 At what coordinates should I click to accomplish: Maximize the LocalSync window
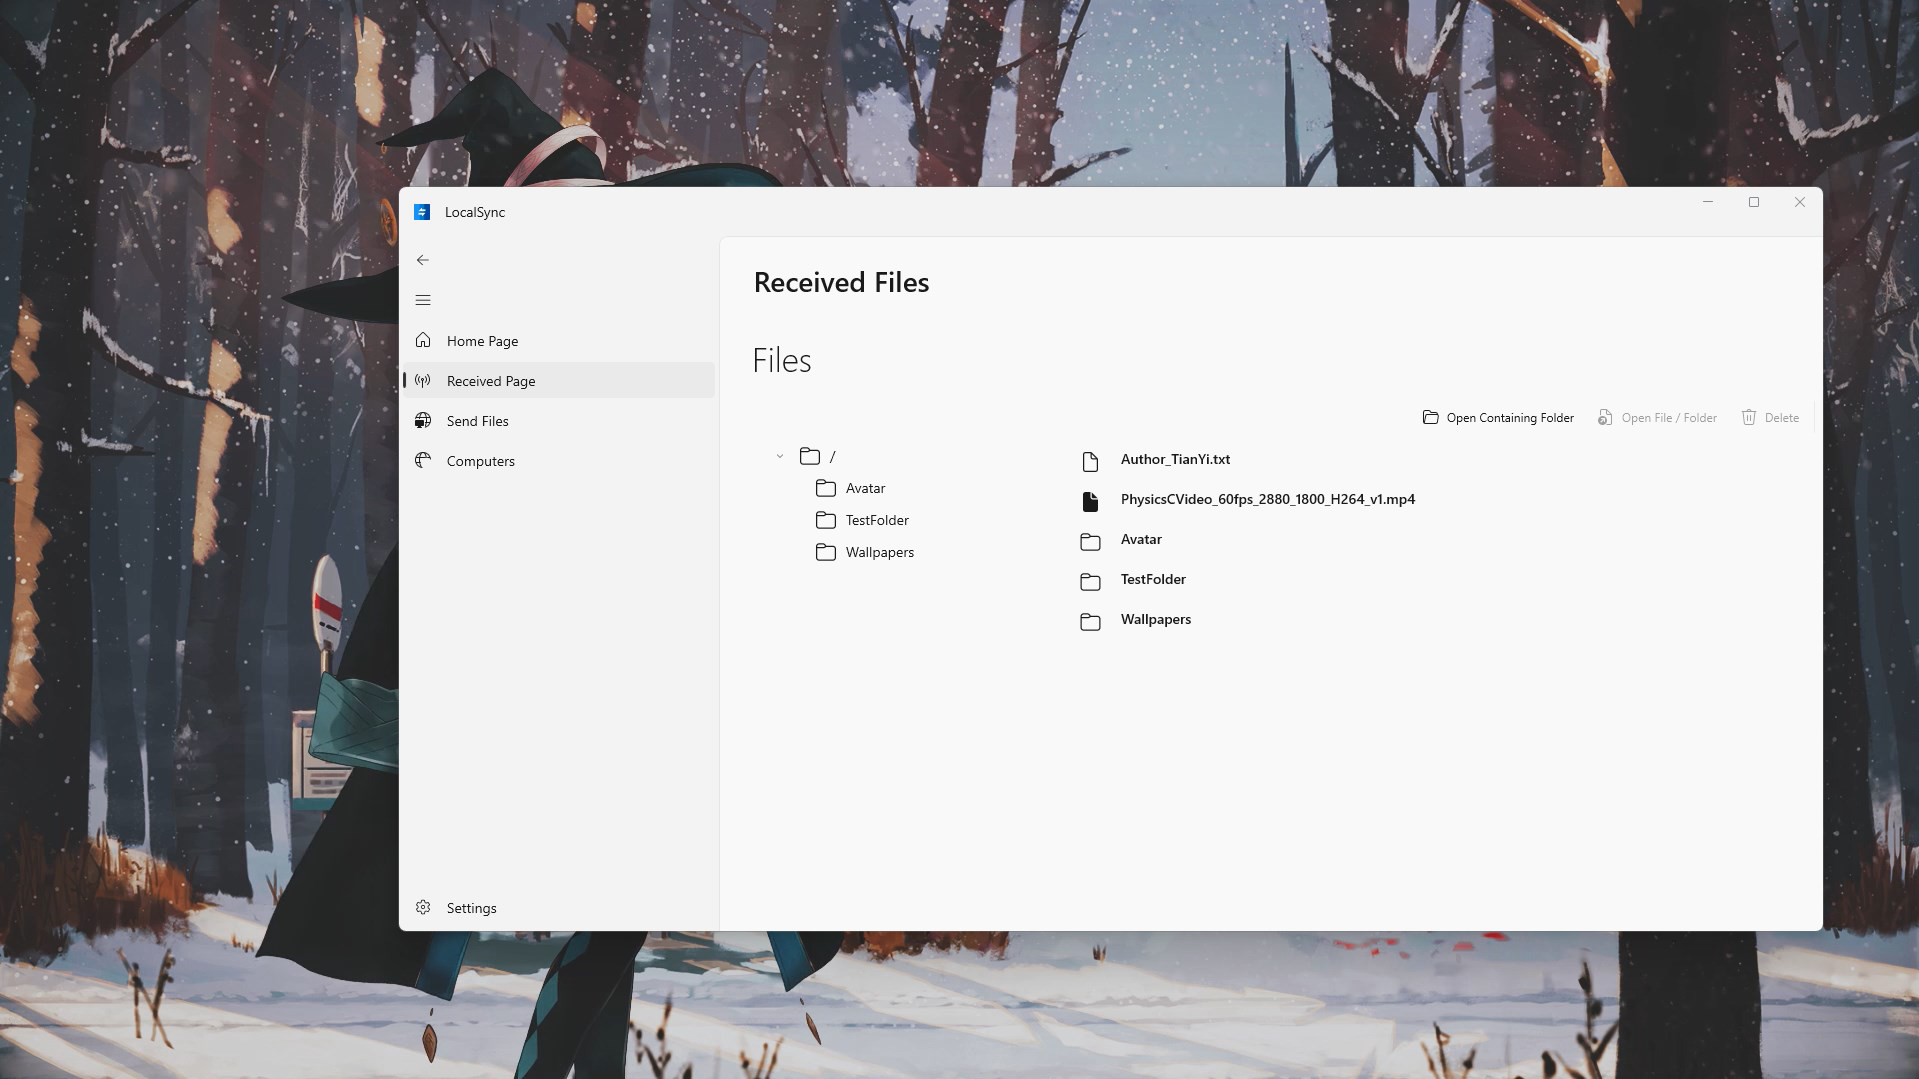[x=1754, y=202]
